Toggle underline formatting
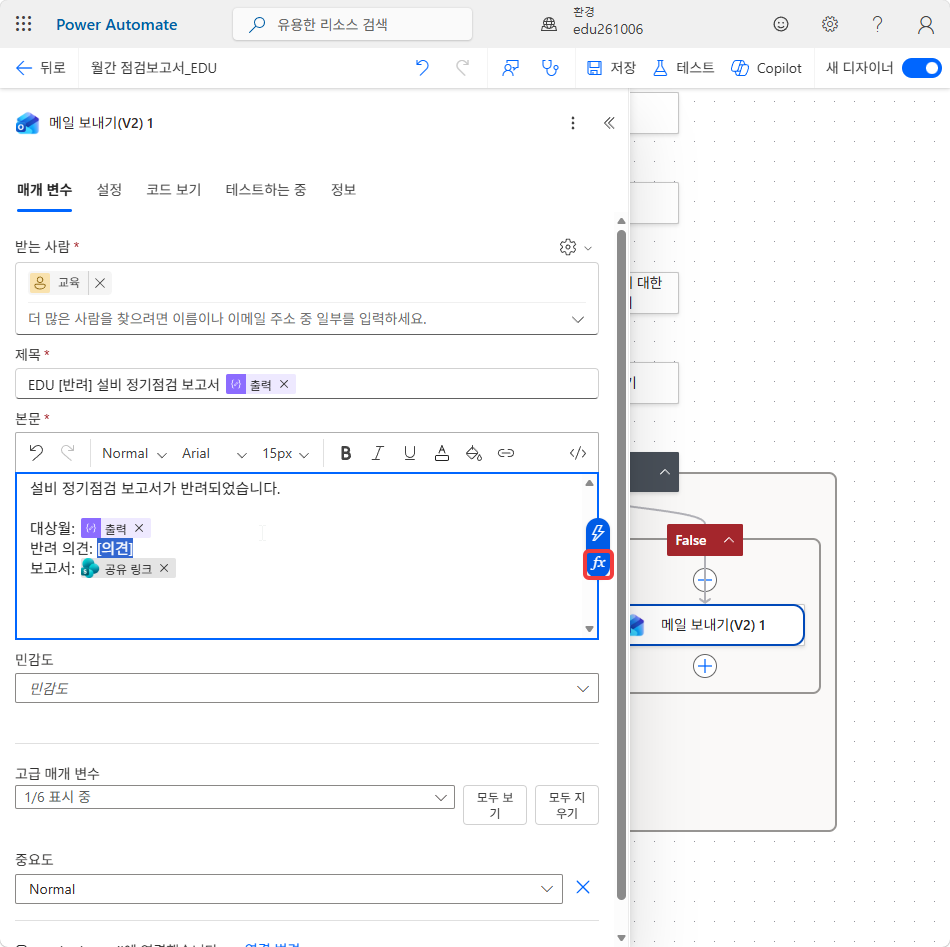Viewport: 950px width, 947px height. coord(410,453)
